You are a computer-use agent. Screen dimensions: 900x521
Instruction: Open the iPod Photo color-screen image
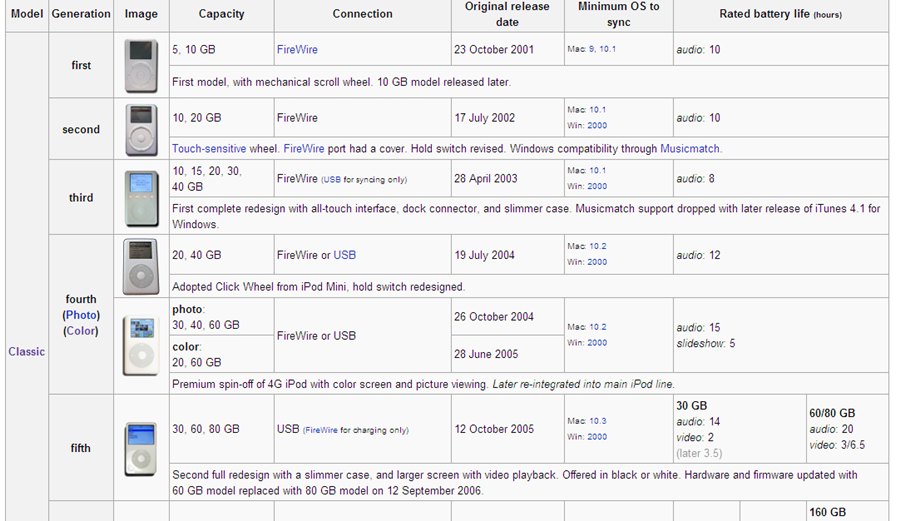(141, 346)
